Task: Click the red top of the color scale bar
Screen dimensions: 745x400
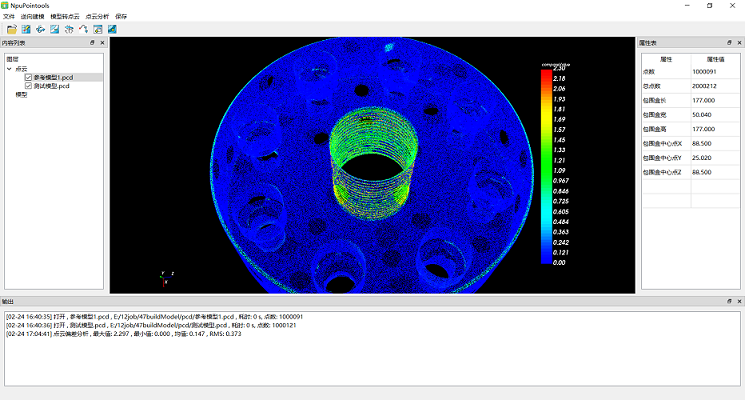Action: pyautogui.click(x=545, y=70)
